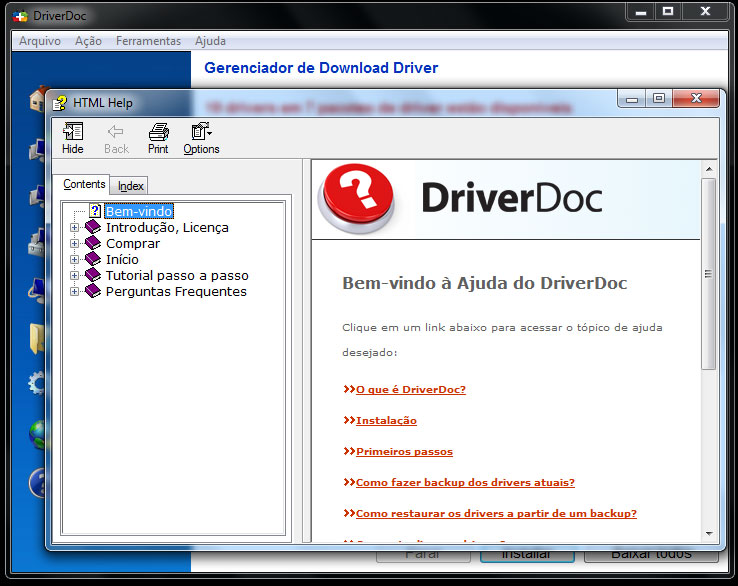
Task: Select the Comprar tree item text
Action: pyautogui.click(x=133, y=243)
